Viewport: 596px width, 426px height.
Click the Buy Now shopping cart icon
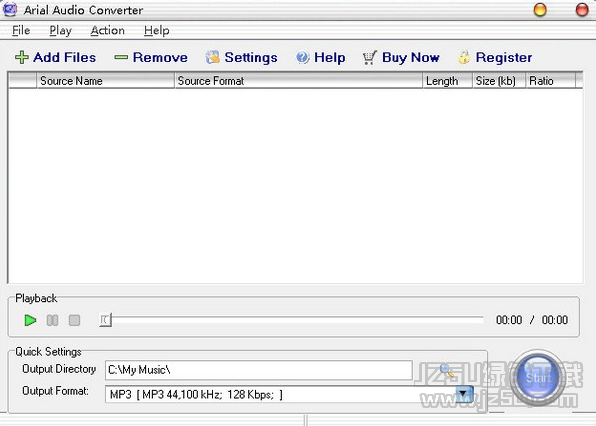tap(369, 57)
